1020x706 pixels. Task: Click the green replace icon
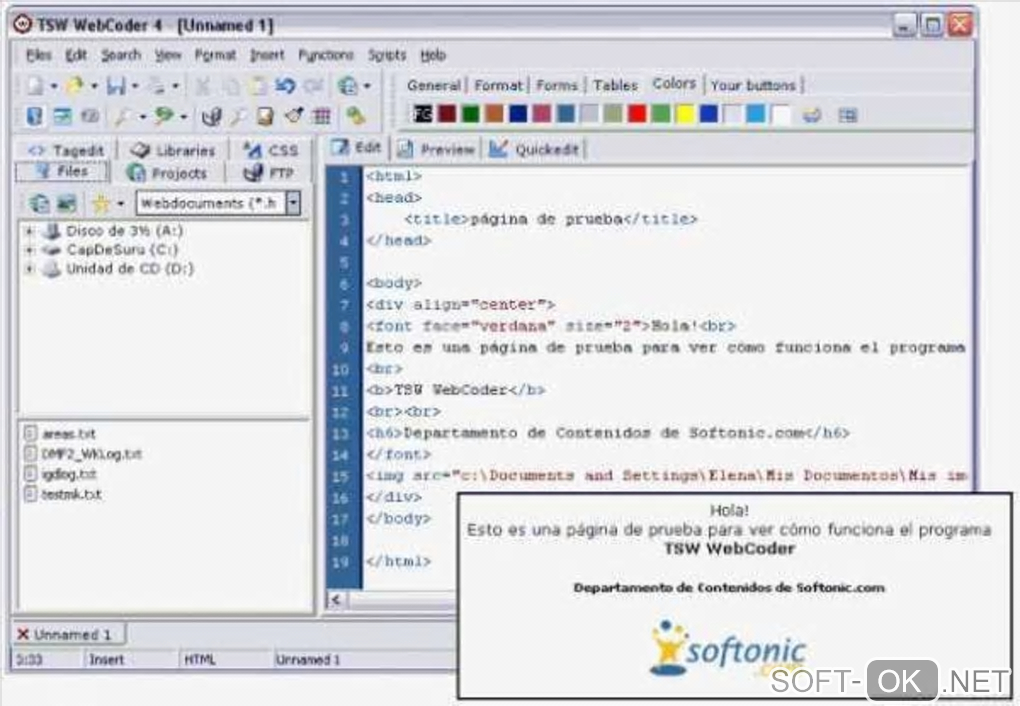point(164,116)
